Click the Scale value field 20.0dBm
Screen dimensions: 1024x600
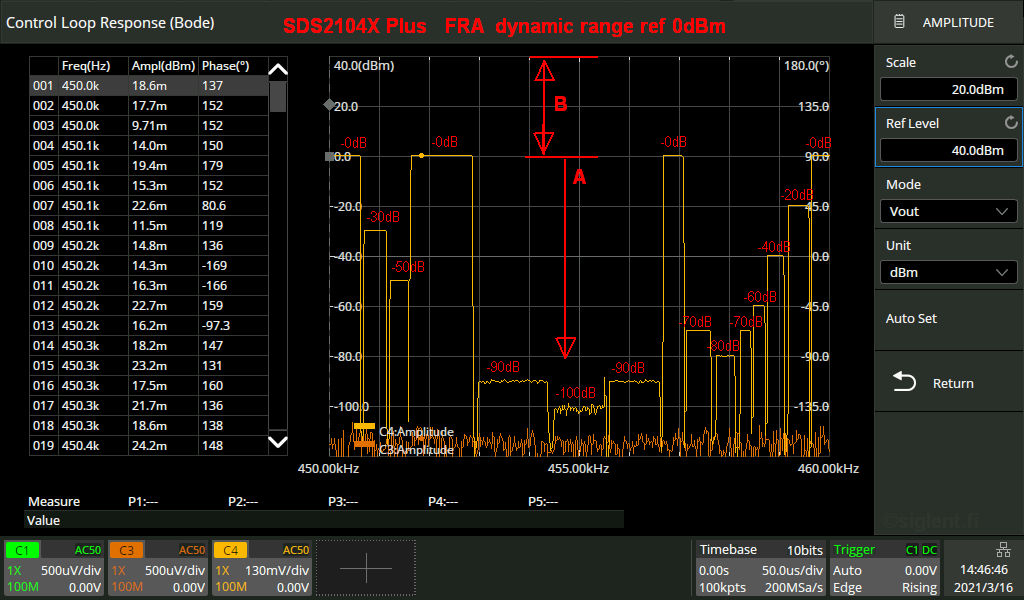coord(948,89)
